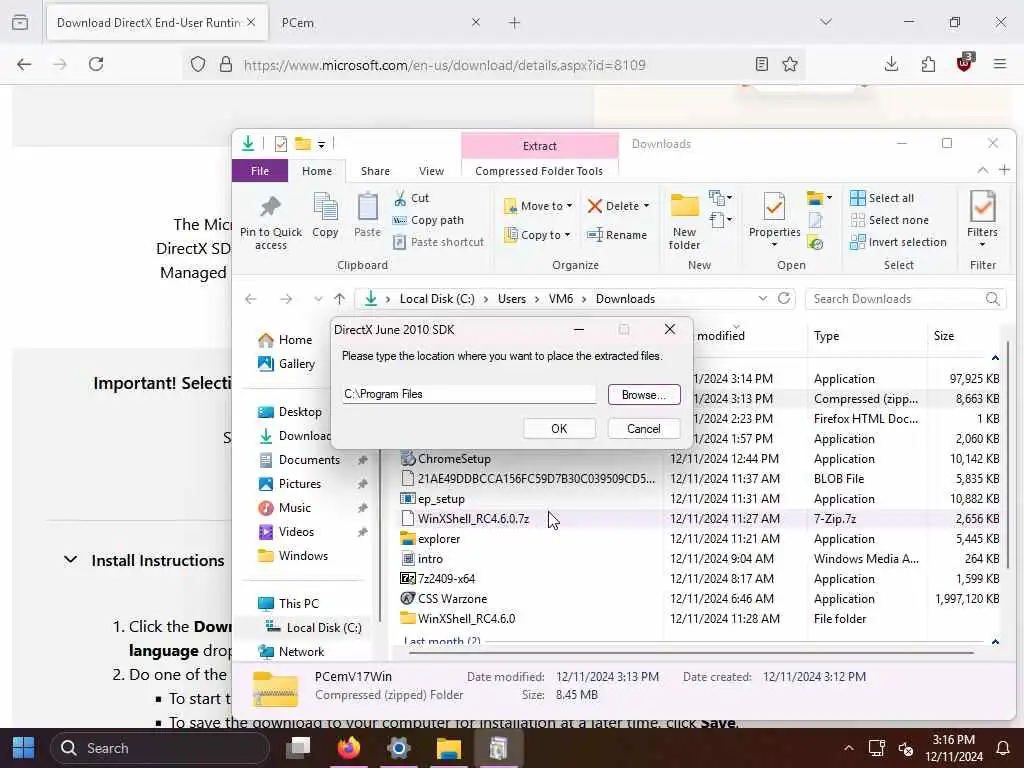The image size is (1024, 768).
Task: Open recent locations dropdown in Explorer
Action: [318, 299]
